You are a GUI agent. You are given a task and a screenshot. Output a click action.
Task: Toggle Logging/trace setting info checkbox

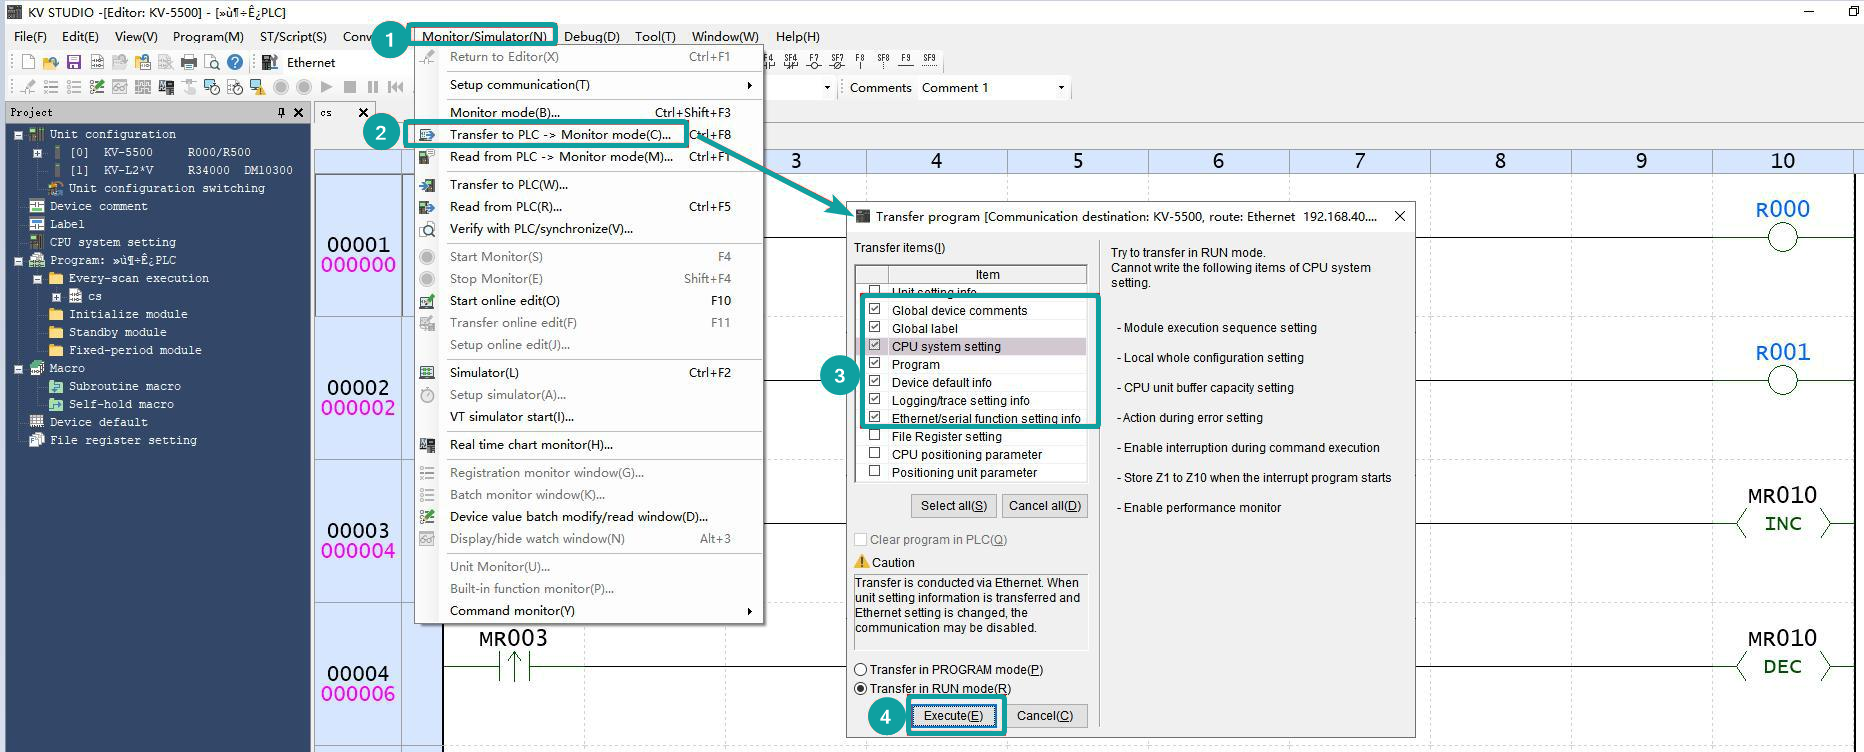click(x=875, y=400)
